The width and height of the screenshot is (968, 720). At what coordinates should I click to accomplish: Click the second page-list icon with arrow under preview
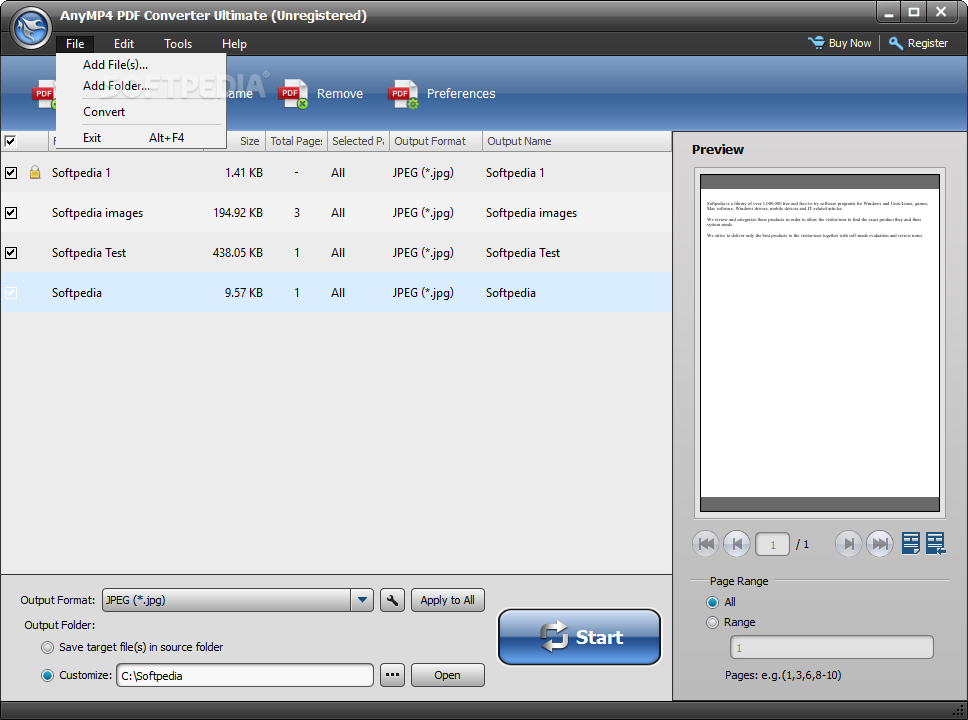935,543
